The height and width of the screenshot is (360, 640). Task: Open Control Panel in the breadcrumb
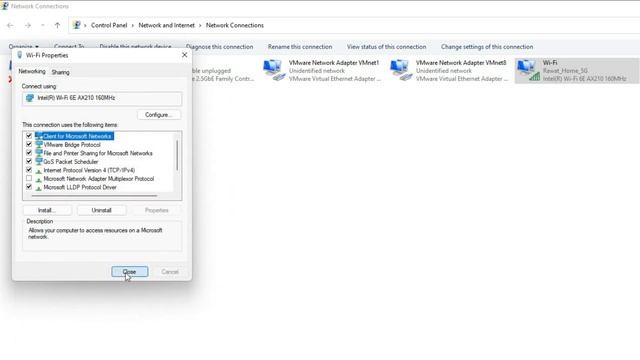coord(109,25)
